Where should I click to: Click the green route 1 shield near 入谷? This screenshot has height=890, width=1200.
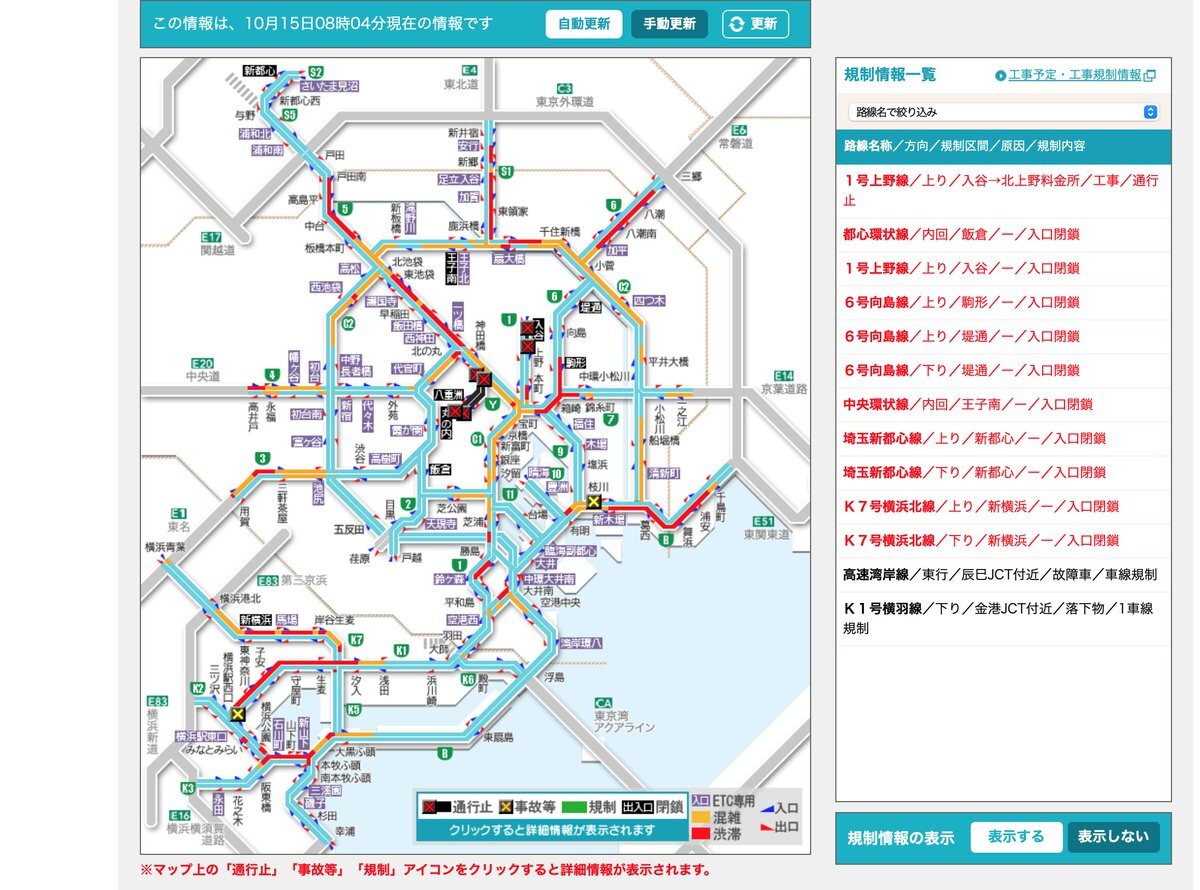(510, 320)
